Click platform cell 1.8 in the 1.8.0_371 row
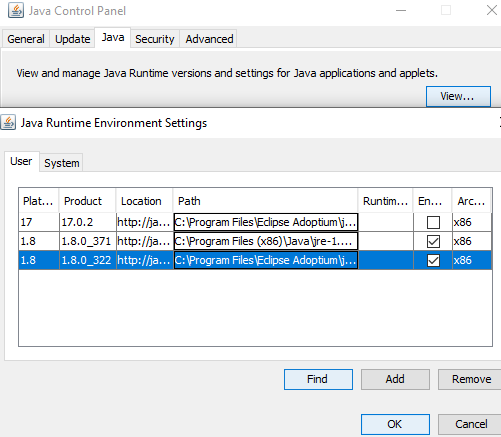 coord(39,241)
